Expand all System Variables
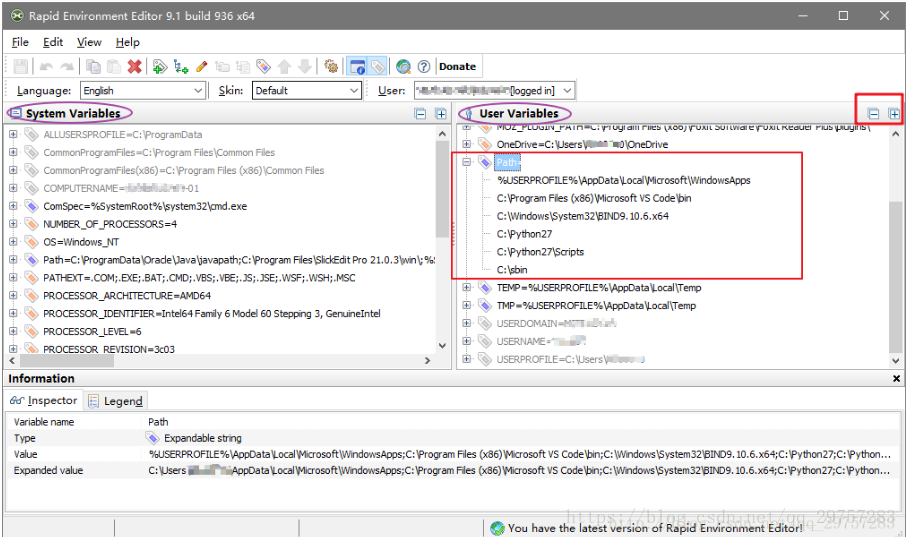Viewport: 907px width, 537px height. click(441, 114)
